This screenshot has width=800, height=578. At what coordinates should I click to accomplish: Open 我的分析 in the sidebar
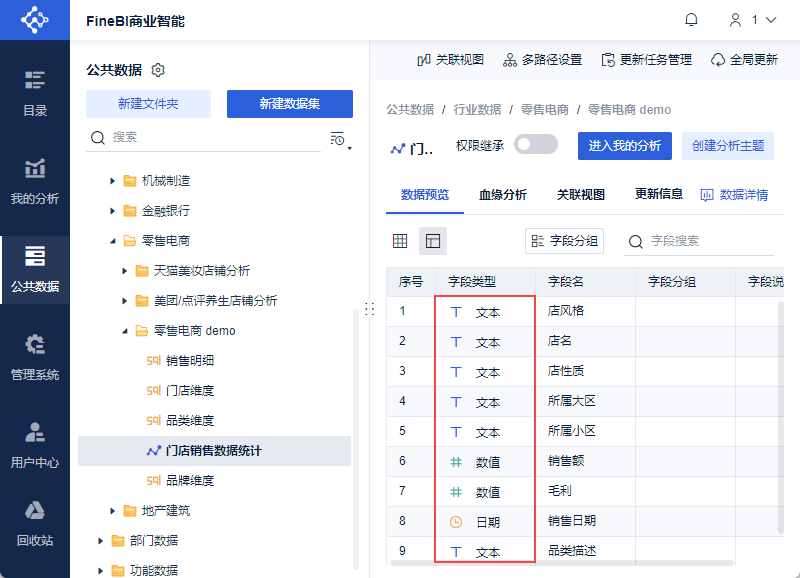tap(35, 181)
